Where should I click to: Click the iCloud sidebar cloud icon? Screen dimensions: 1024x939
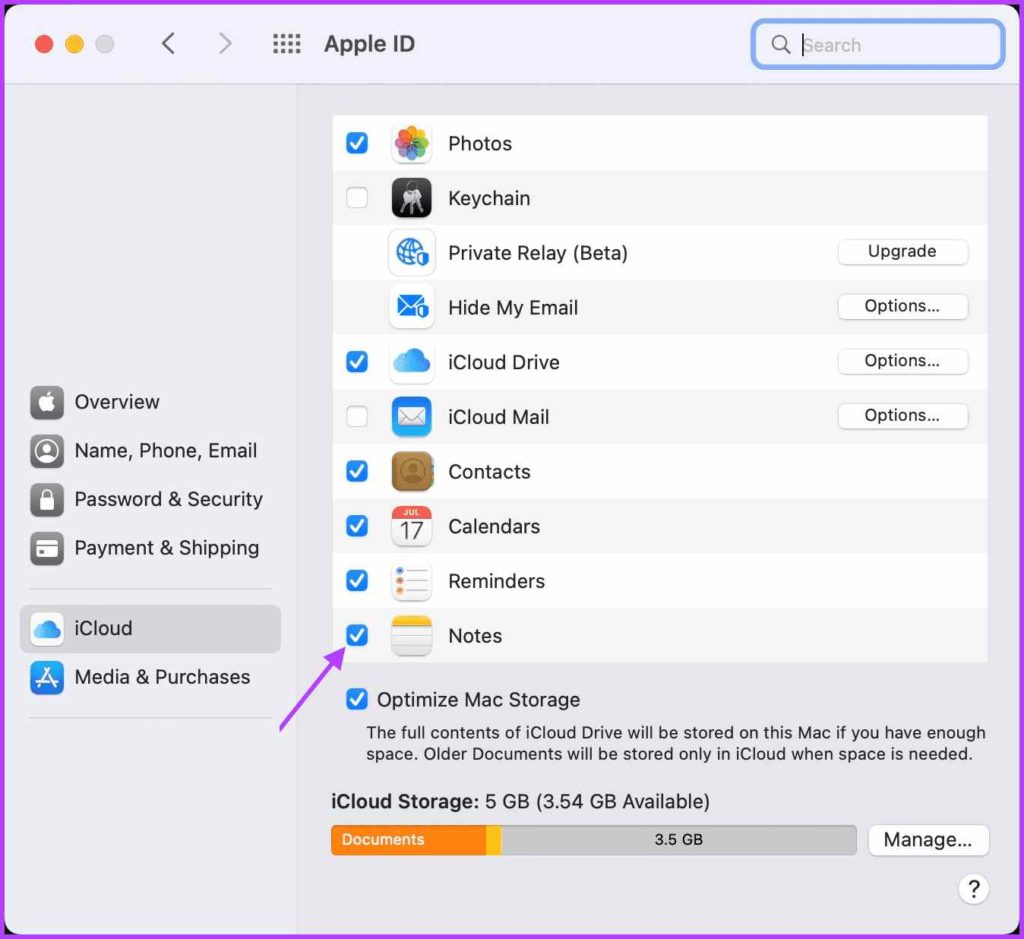click(x=47, y=629)
